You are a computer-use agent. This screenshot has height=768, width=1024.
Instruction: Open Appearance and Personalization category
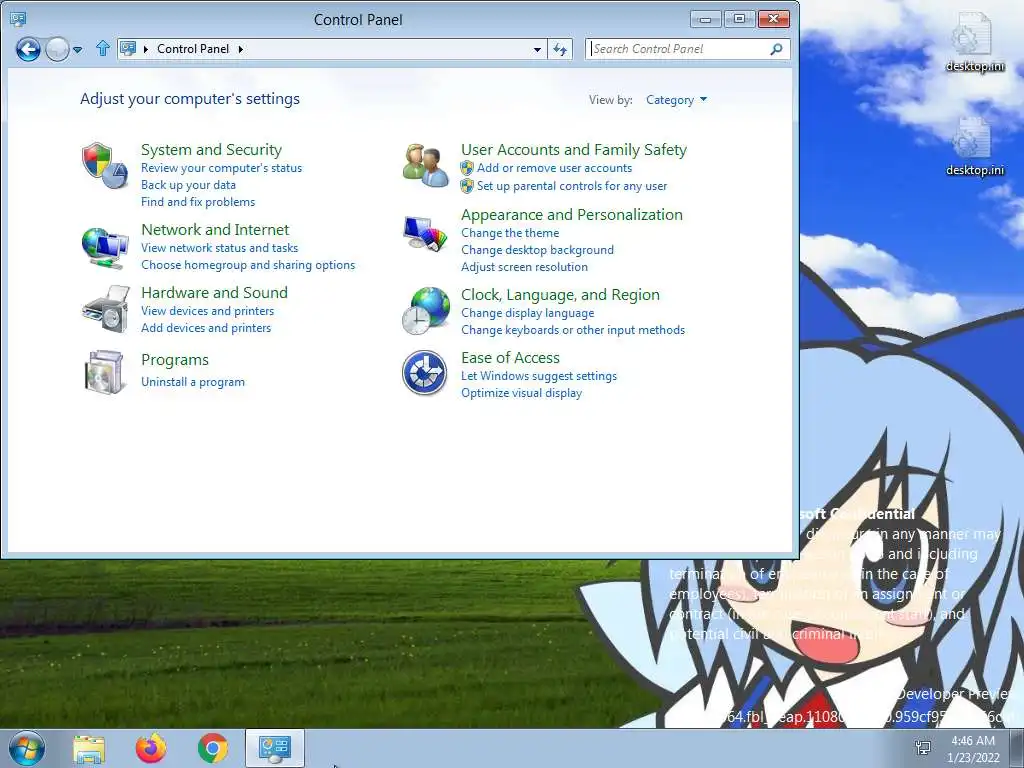[x=572, y=215]
